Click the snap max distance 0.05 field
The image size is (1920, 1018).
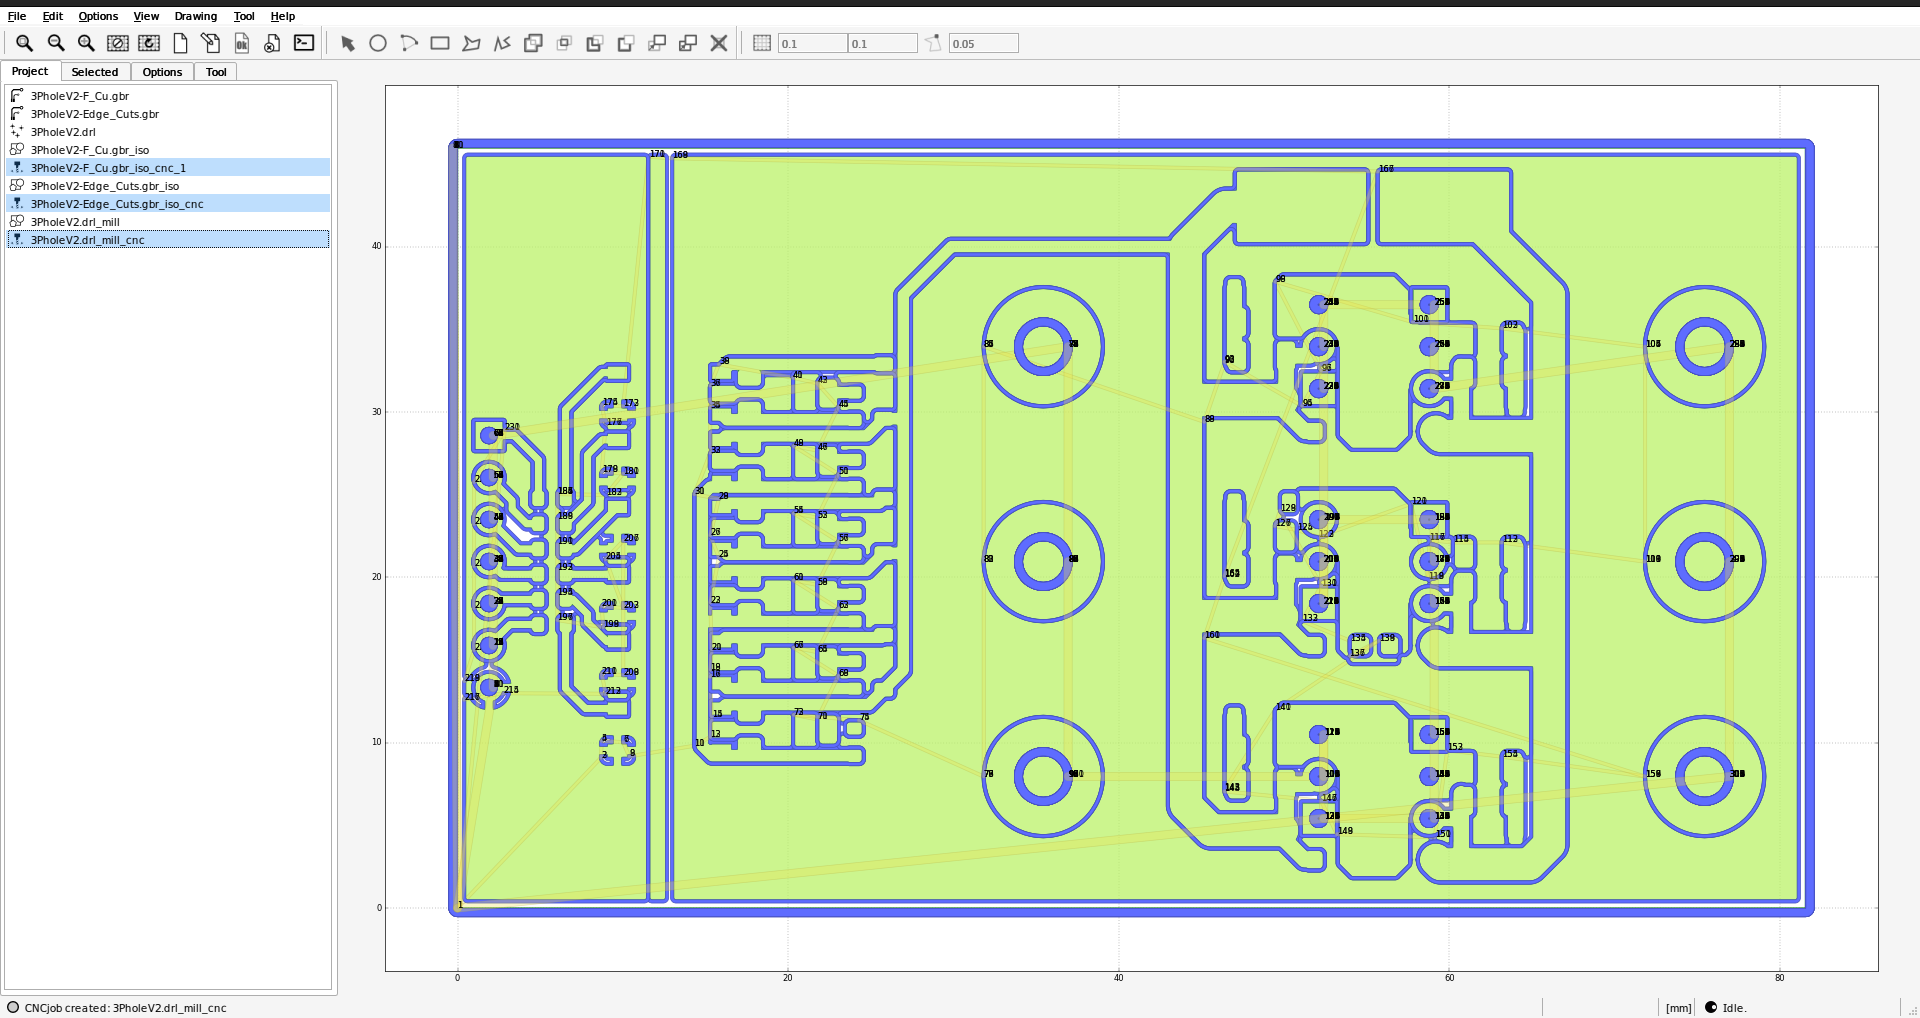click(983, 43)
